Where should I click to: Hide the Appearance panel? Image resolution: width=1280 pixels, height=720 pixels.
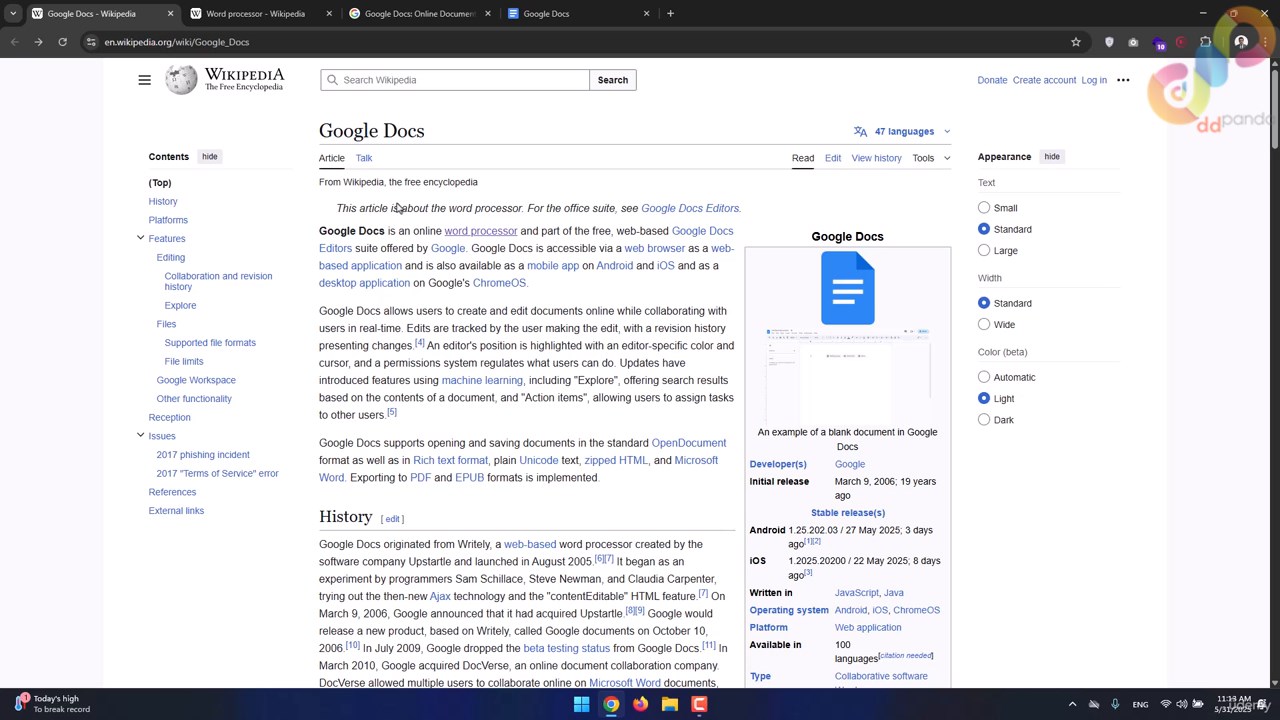[x=1052, y=157]
